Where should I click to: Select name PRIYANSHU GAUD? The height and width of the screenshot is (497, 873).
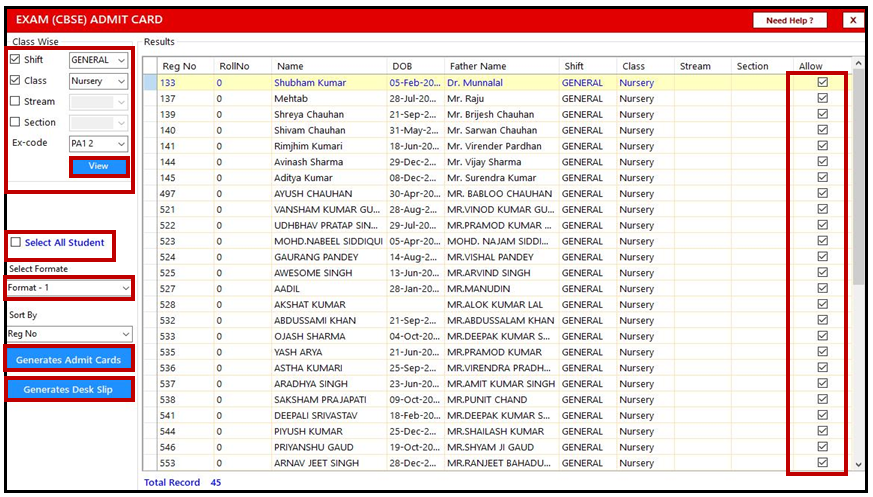(313, 447)
